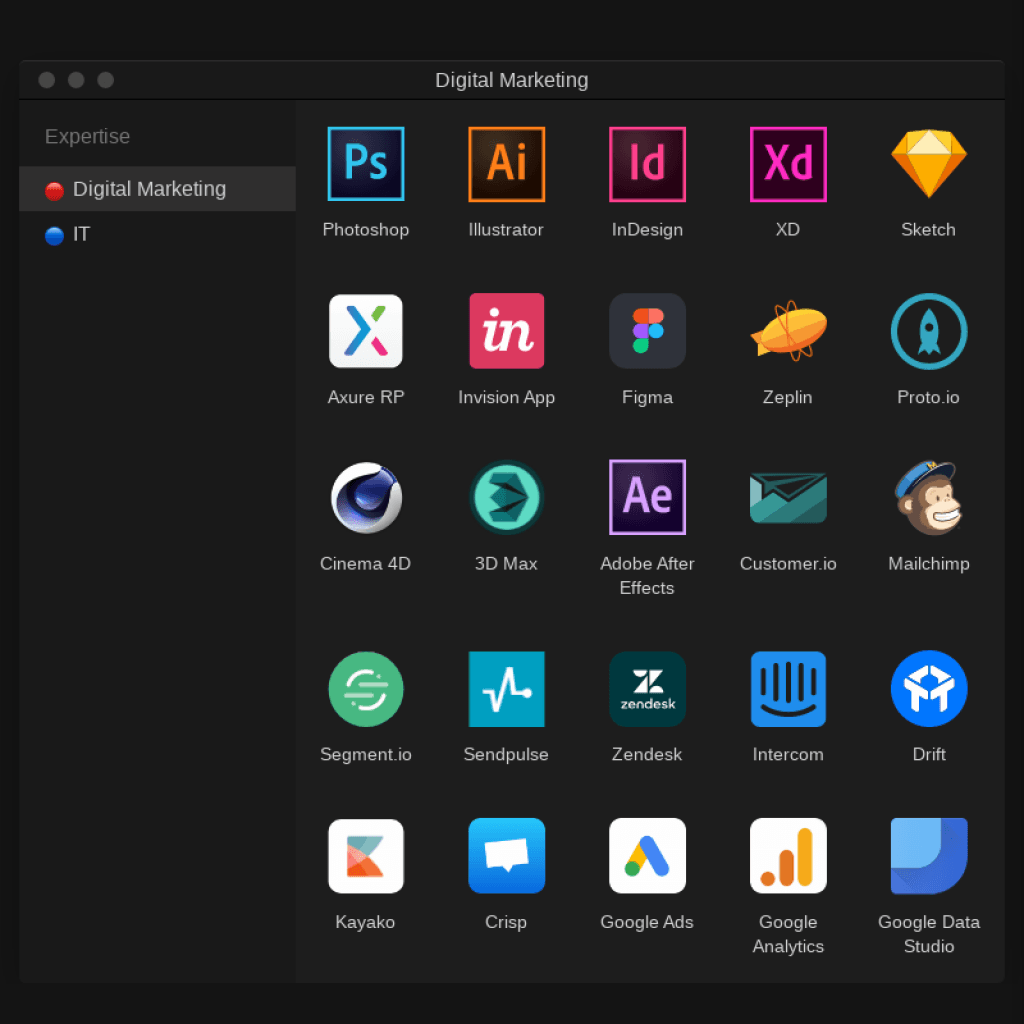1024x1024 pixels.
Task: Click the third gray window control button
Action: (x=105, y=80)
